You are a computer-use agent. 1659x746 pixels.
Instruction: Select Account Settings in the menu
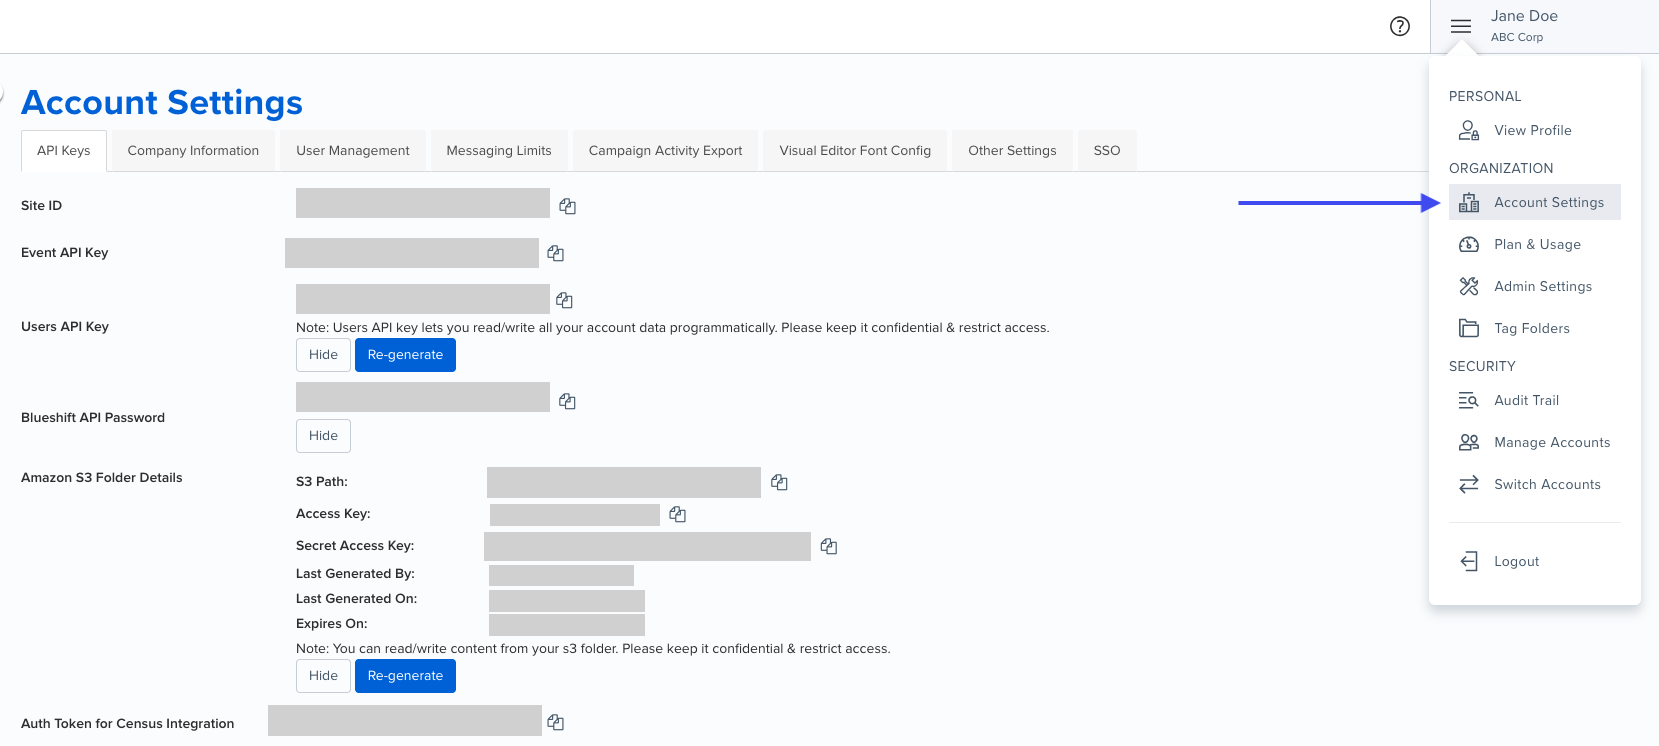[1534, 202]
